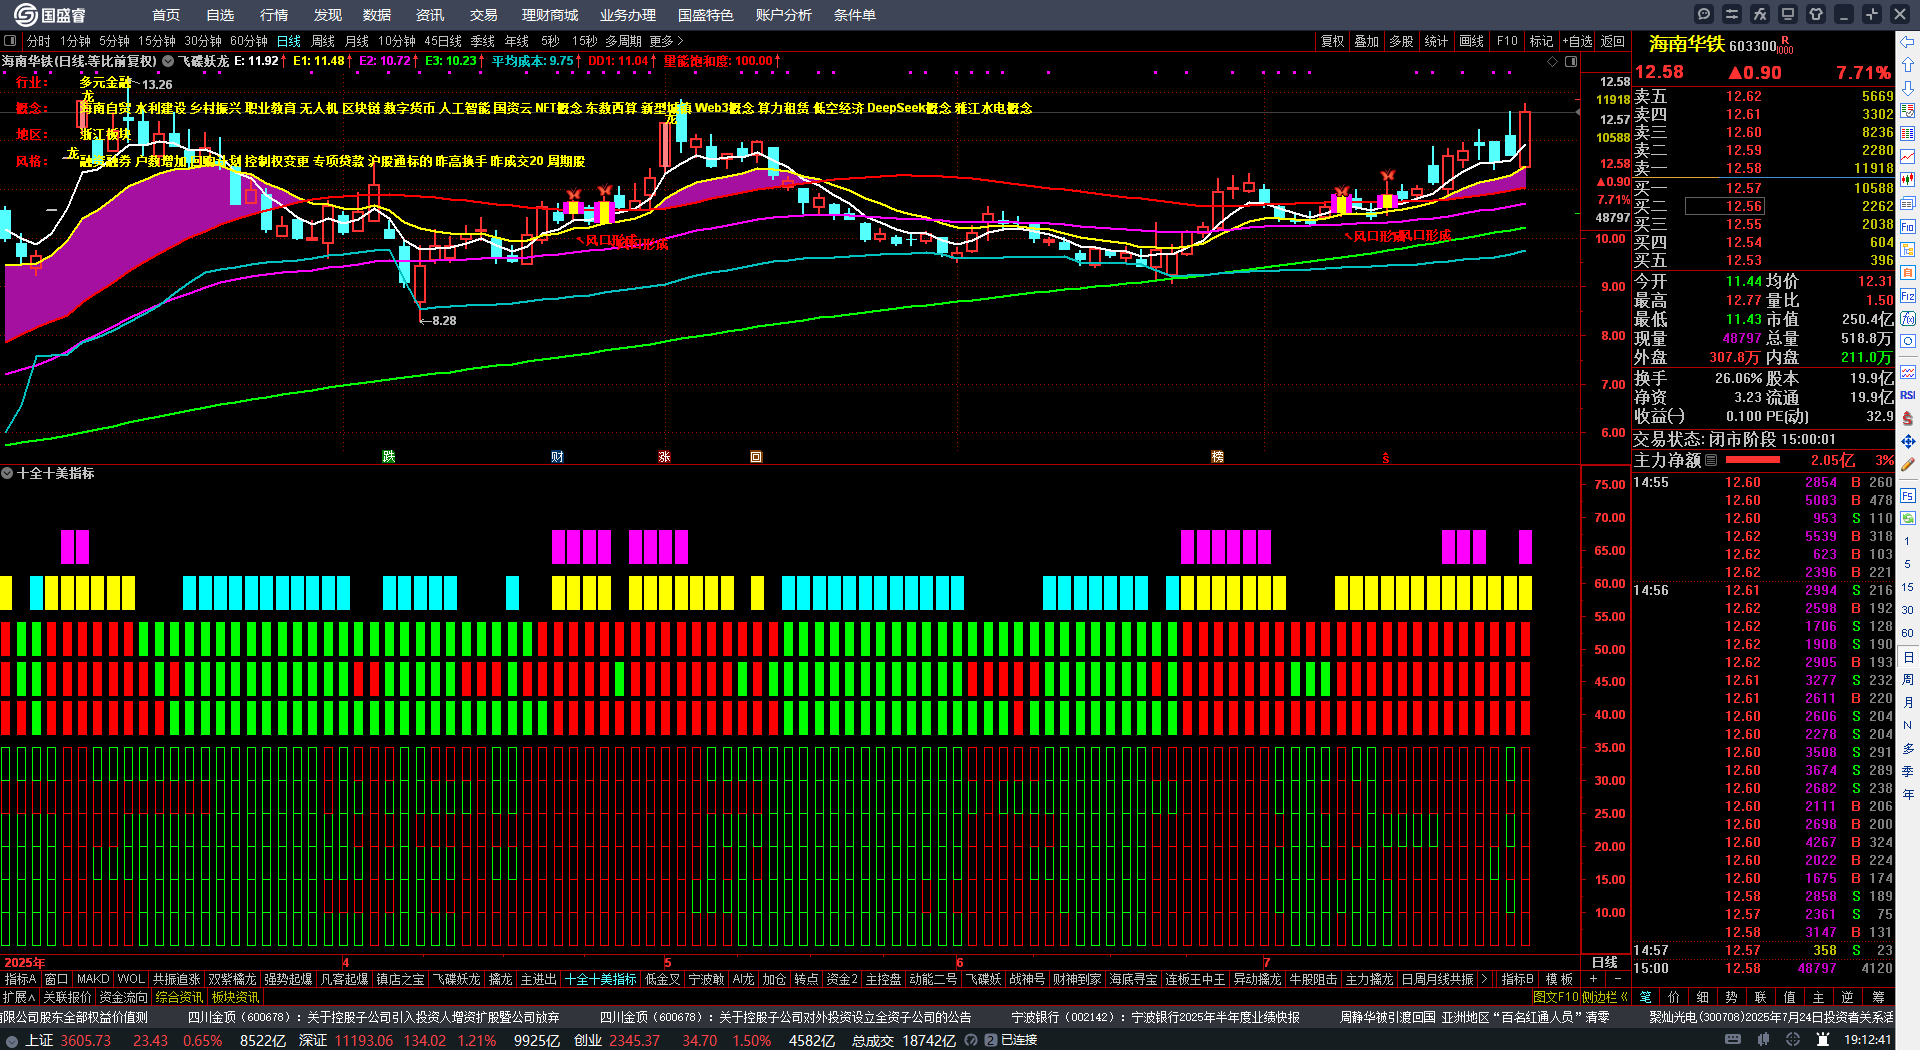Image resolution: width=1920 pixels, height=1050 pixels.
Task: Click the 返回 button
Action: coord(1612,41)
